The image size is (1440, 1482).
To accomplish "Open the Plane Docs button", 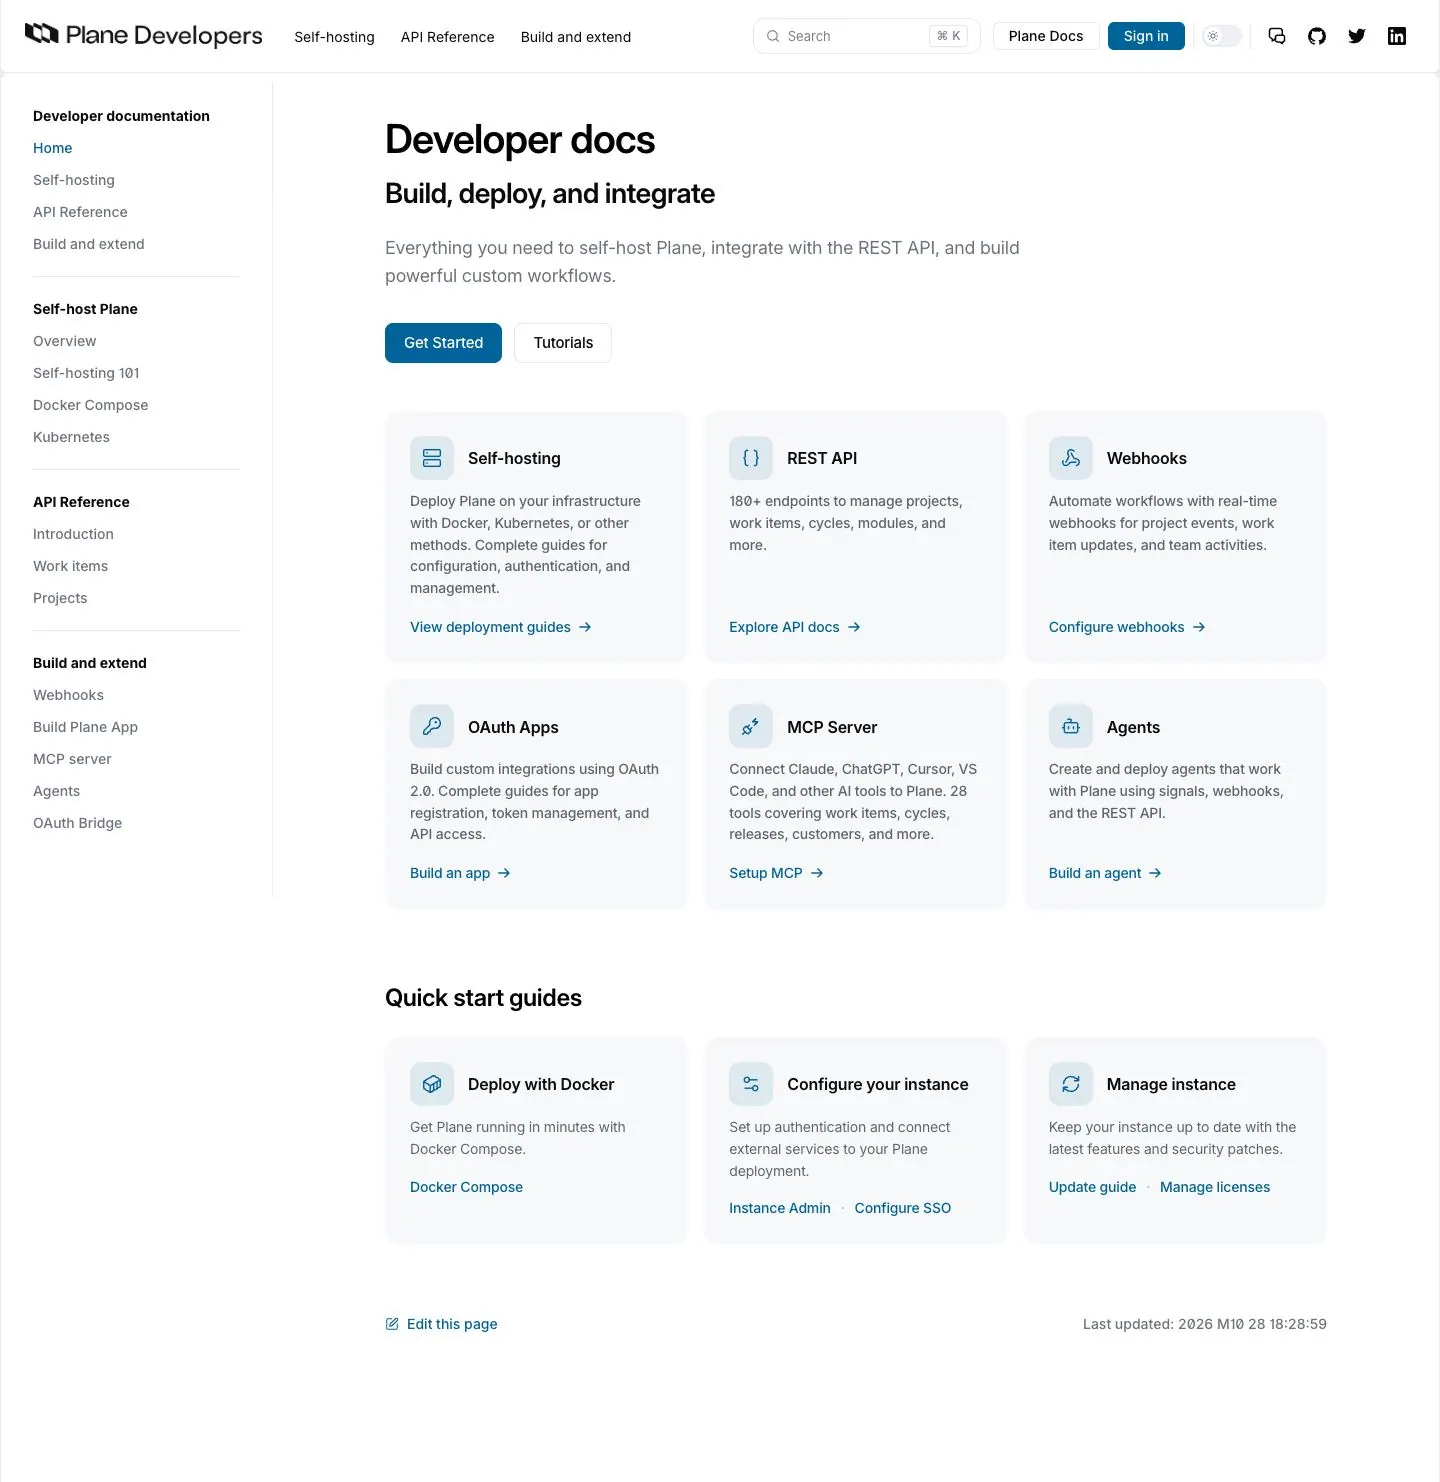I will pyautogui.click(x=1046, y=36).
